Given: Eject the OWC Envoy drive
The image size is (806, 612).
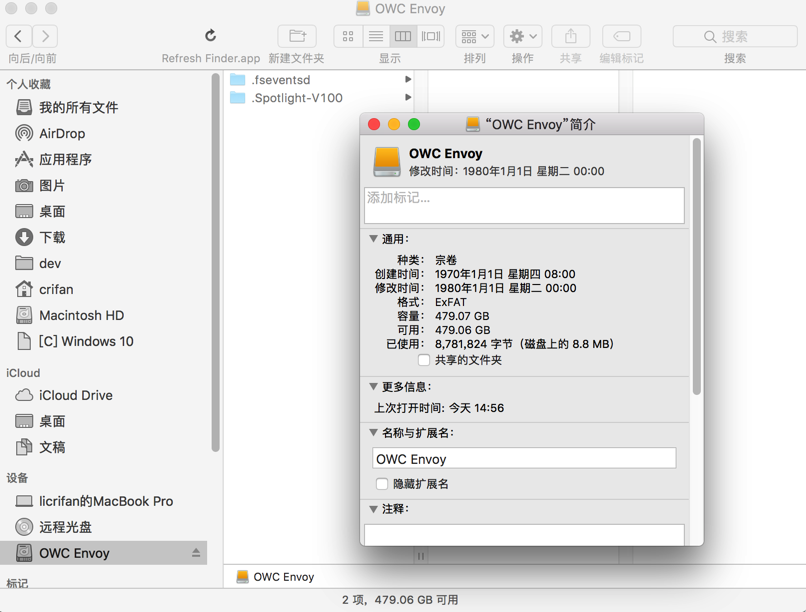Looking at the screenshot, I should point(196,553).
